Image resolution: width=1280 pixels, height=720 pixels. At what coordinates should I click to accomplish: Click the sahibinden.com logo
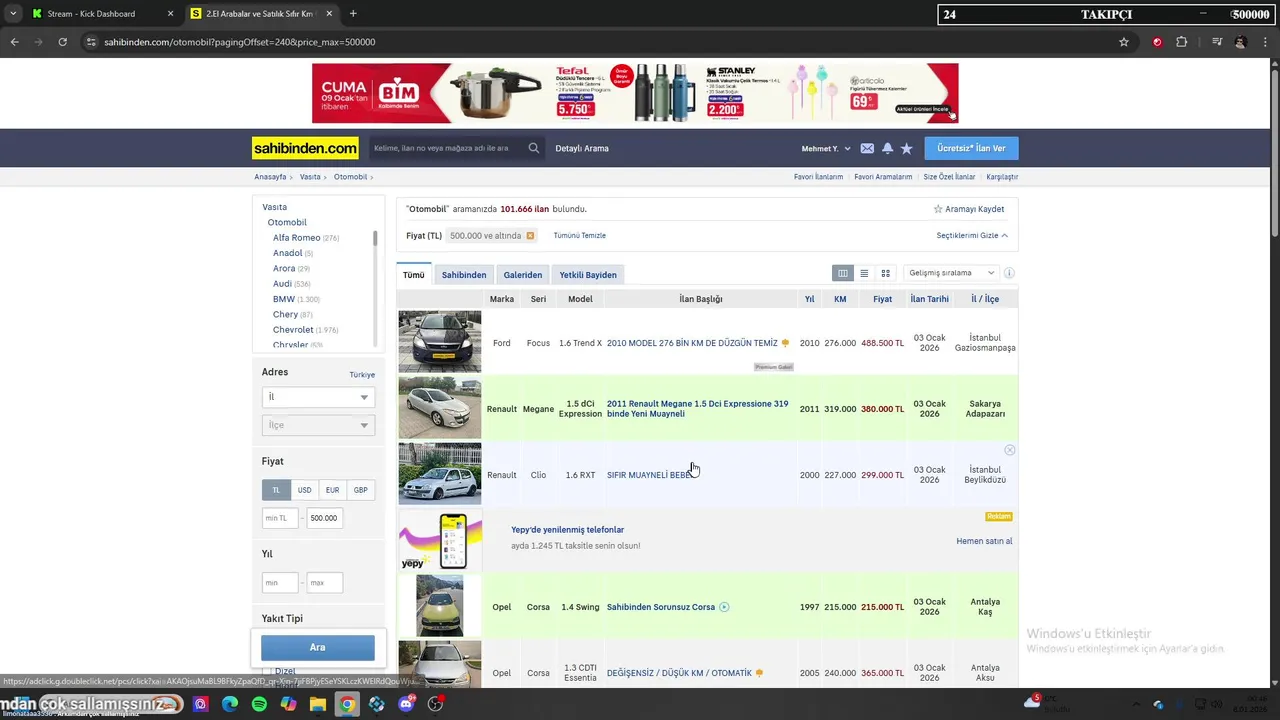pos(305,148)
